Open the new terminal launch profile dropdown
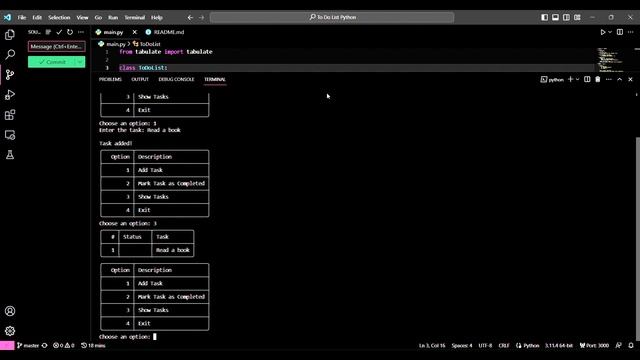The height and width of the screenshot is (360, 640). click(578, 79)
